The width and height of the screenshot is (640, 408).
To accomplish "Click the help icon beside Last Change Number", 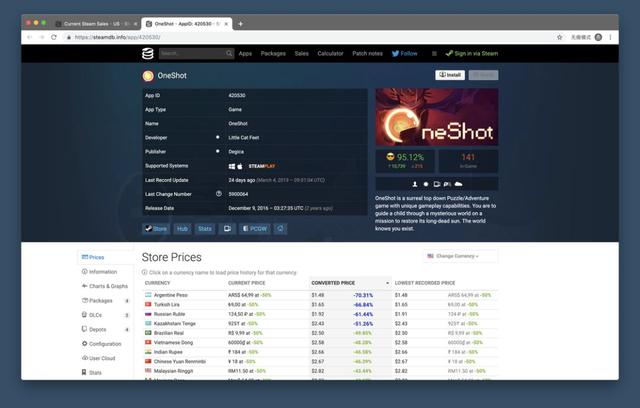I will pyautogui.click(x=218, y=194).
